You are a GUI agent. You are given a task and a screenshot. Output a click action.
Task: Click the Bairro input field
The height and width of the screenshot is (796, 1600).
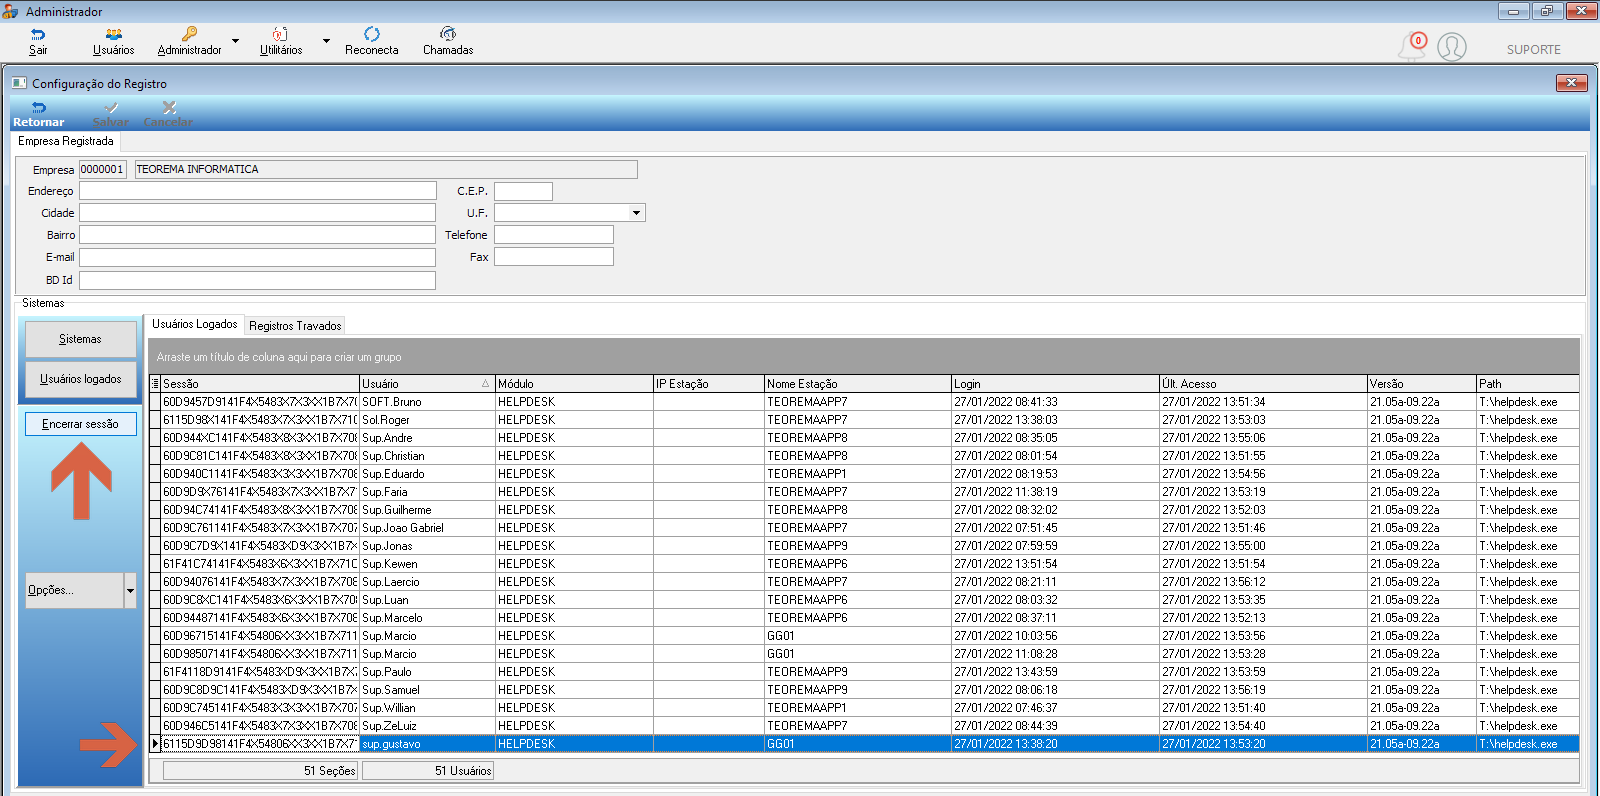258,235
